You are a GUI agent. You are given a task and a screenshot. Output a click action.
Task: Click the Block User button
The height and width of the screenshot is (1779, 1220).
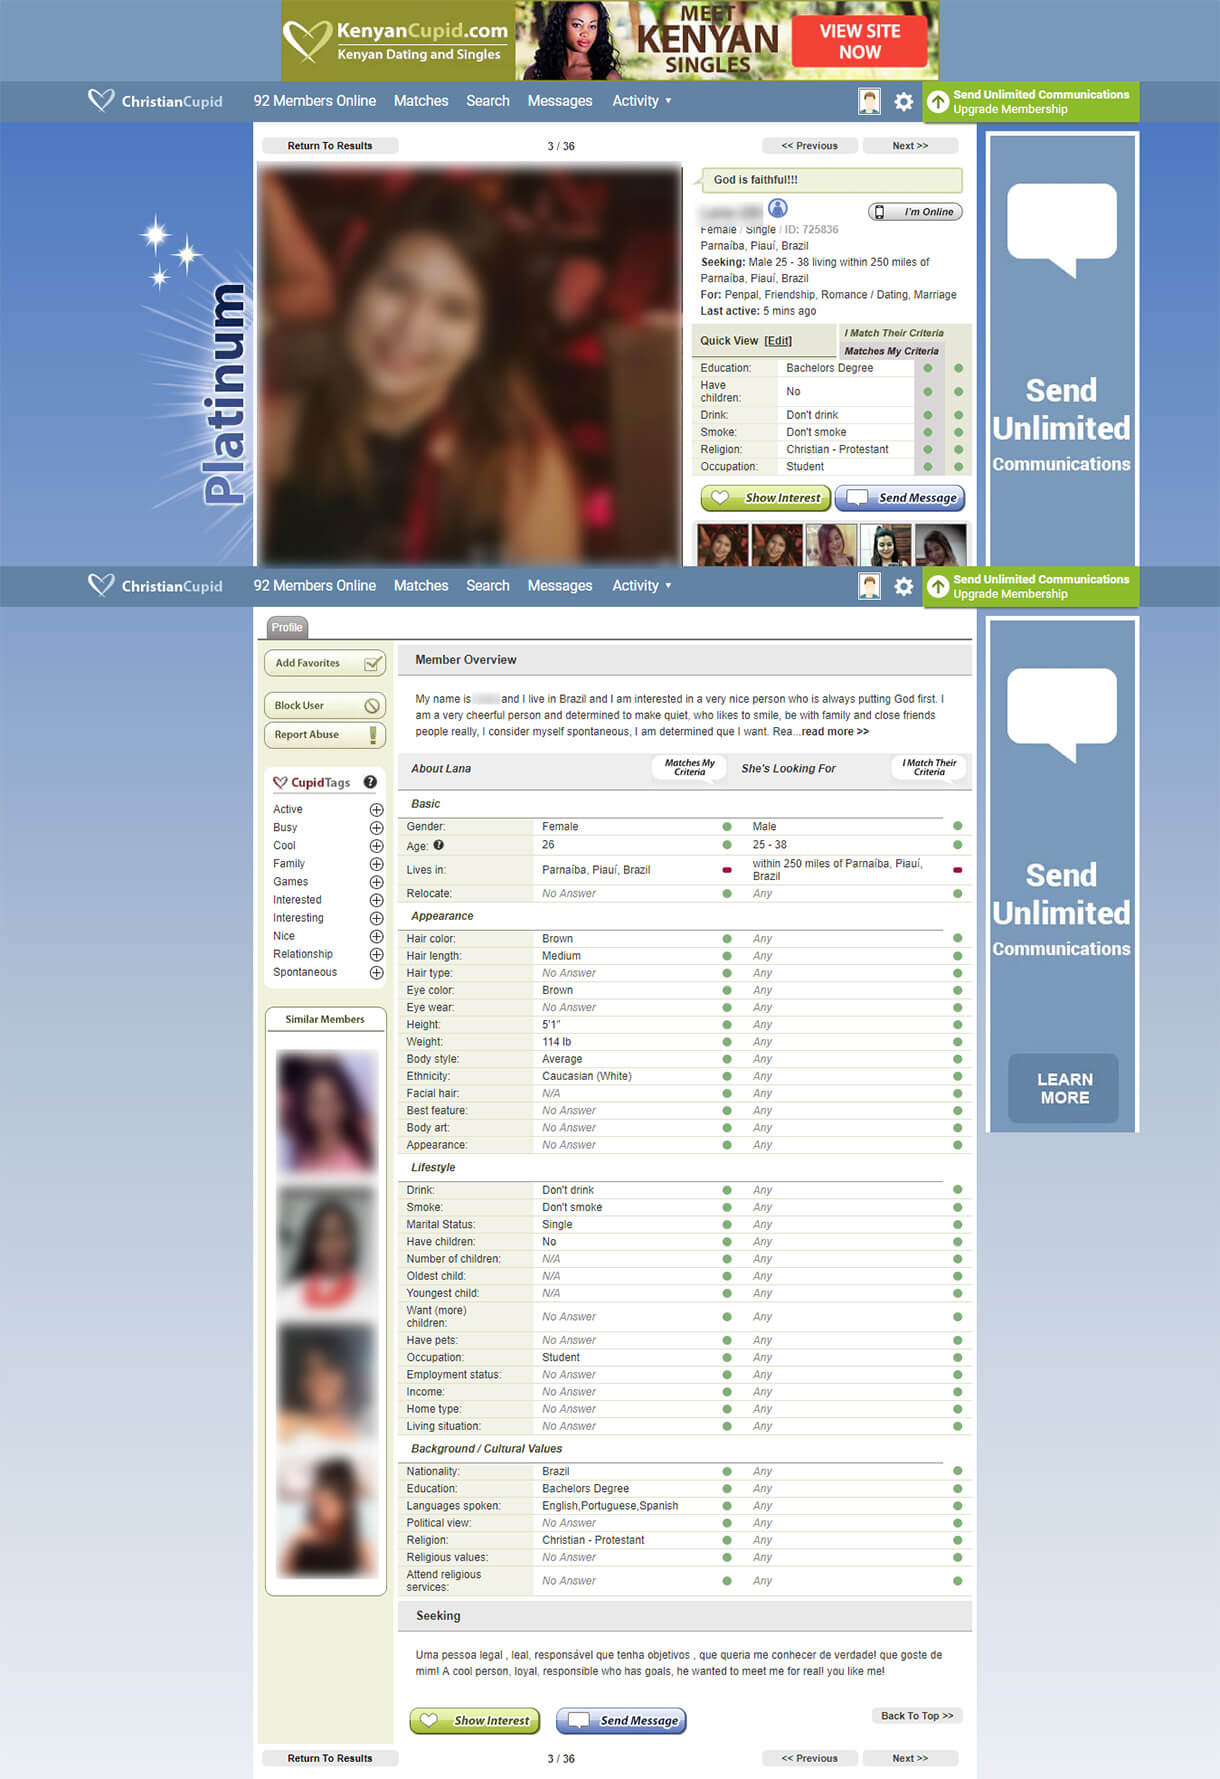click(325, 706)
